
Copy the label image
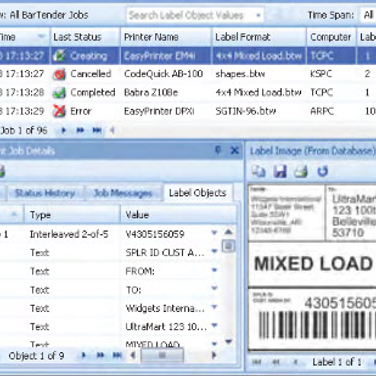point(258,171)
